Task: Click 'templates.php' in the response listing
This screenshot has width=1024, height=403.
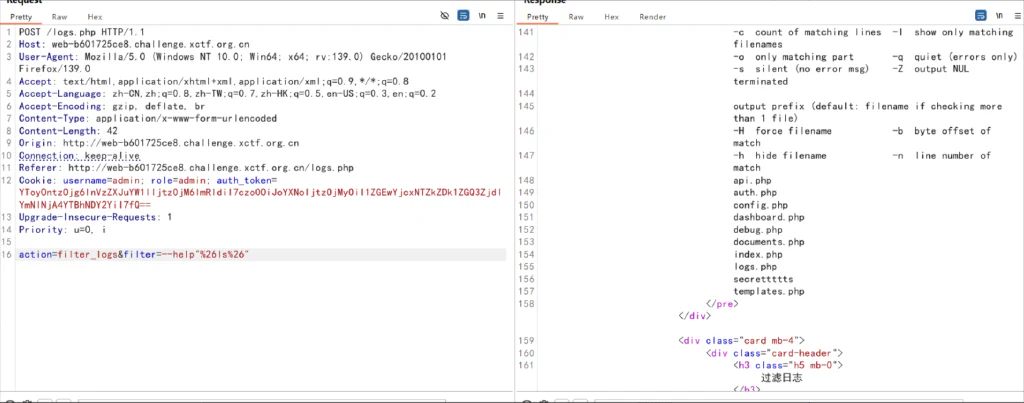Action: (x=769, y=291)
